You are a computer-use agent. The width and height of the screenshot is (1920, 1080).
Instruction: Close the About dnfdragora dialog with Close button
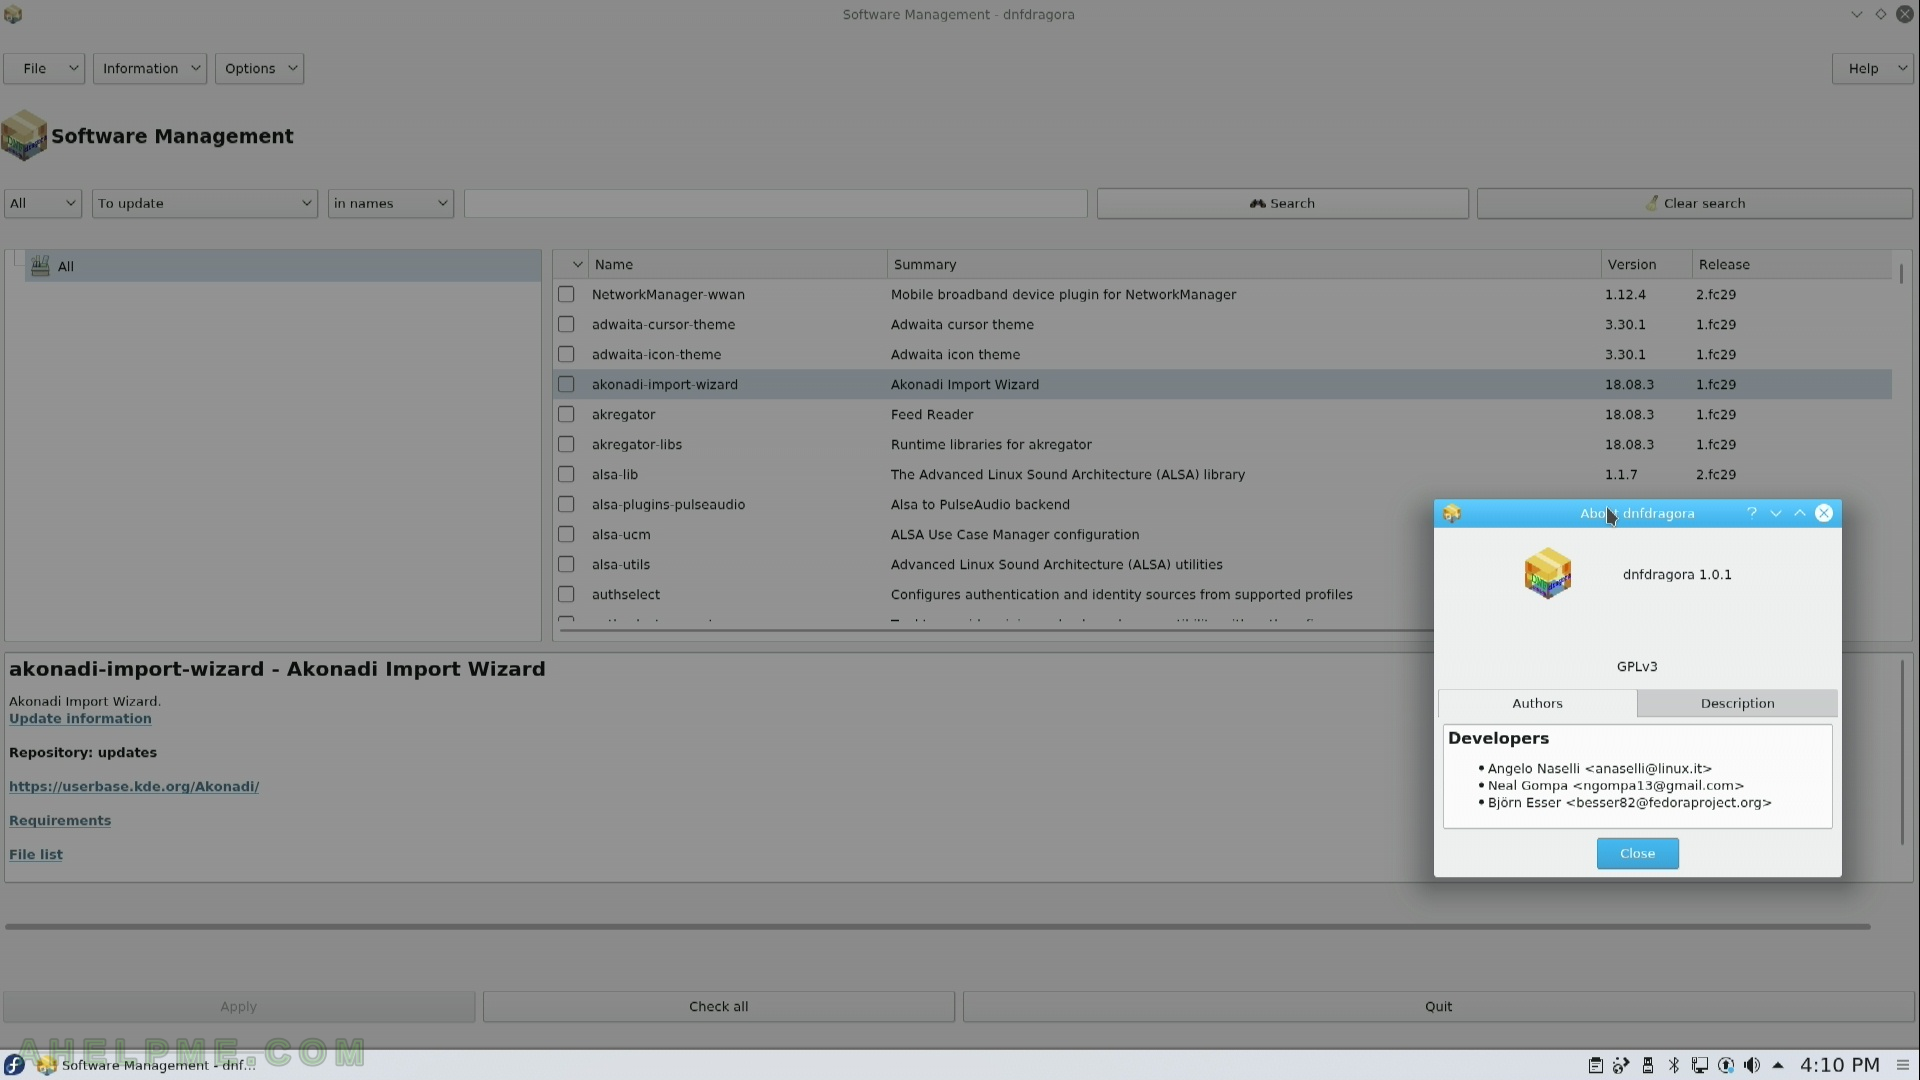[1637, 853]
